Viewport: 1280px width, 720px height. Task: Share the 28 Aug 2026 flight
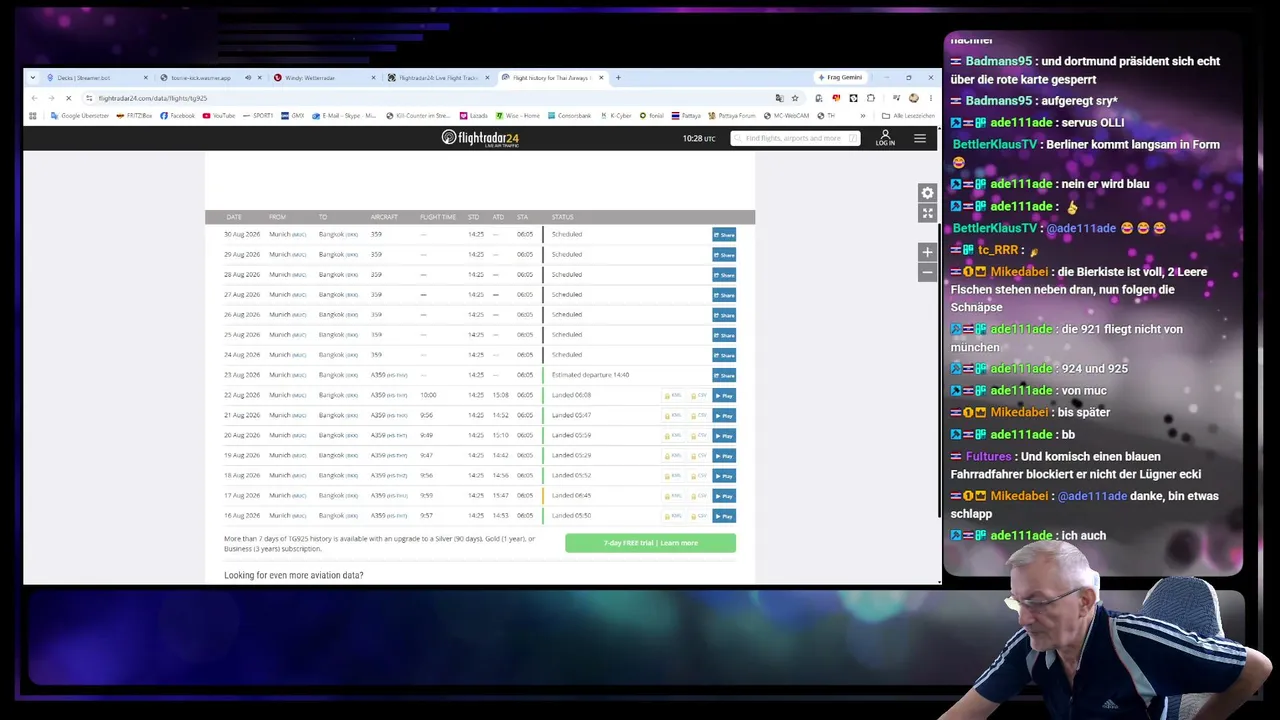point(724,275)
